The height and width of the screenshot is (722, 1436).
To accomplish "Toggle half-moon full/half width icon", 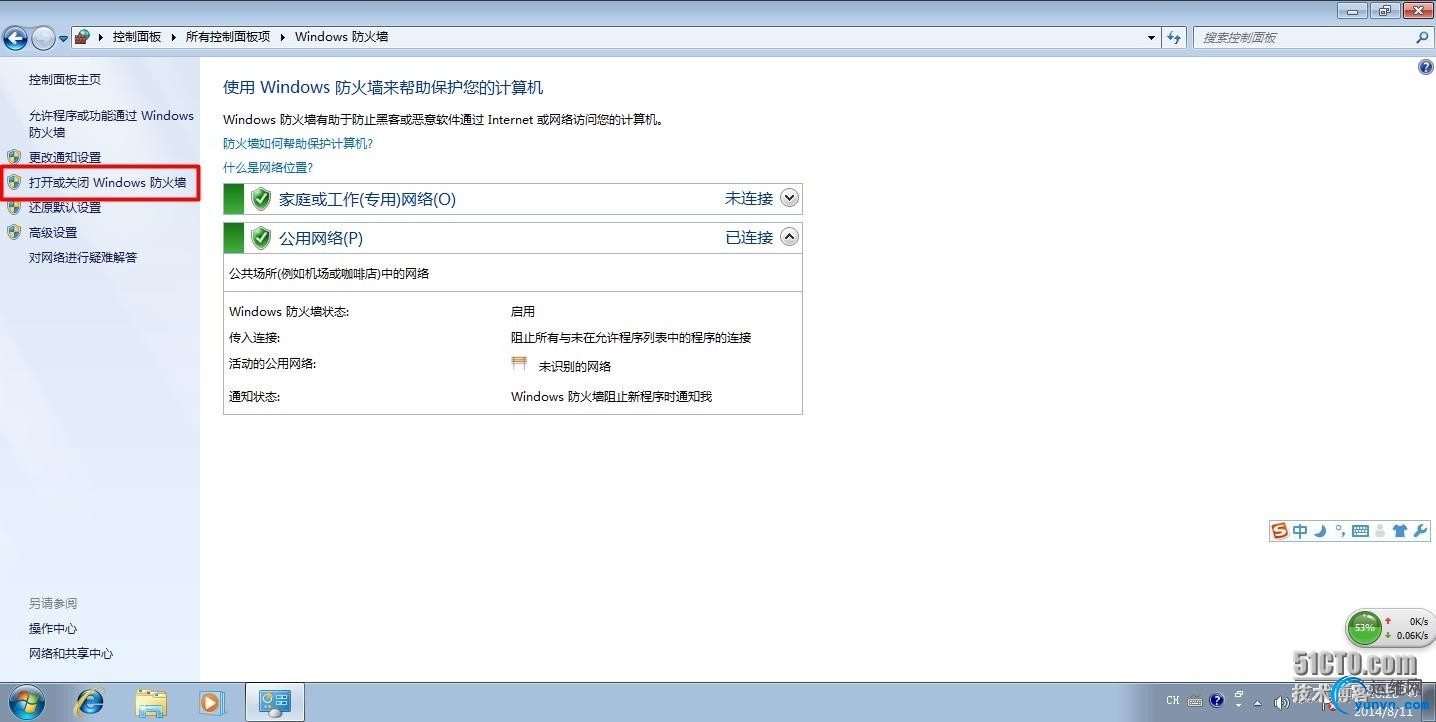I will [x=1320, y=531].
